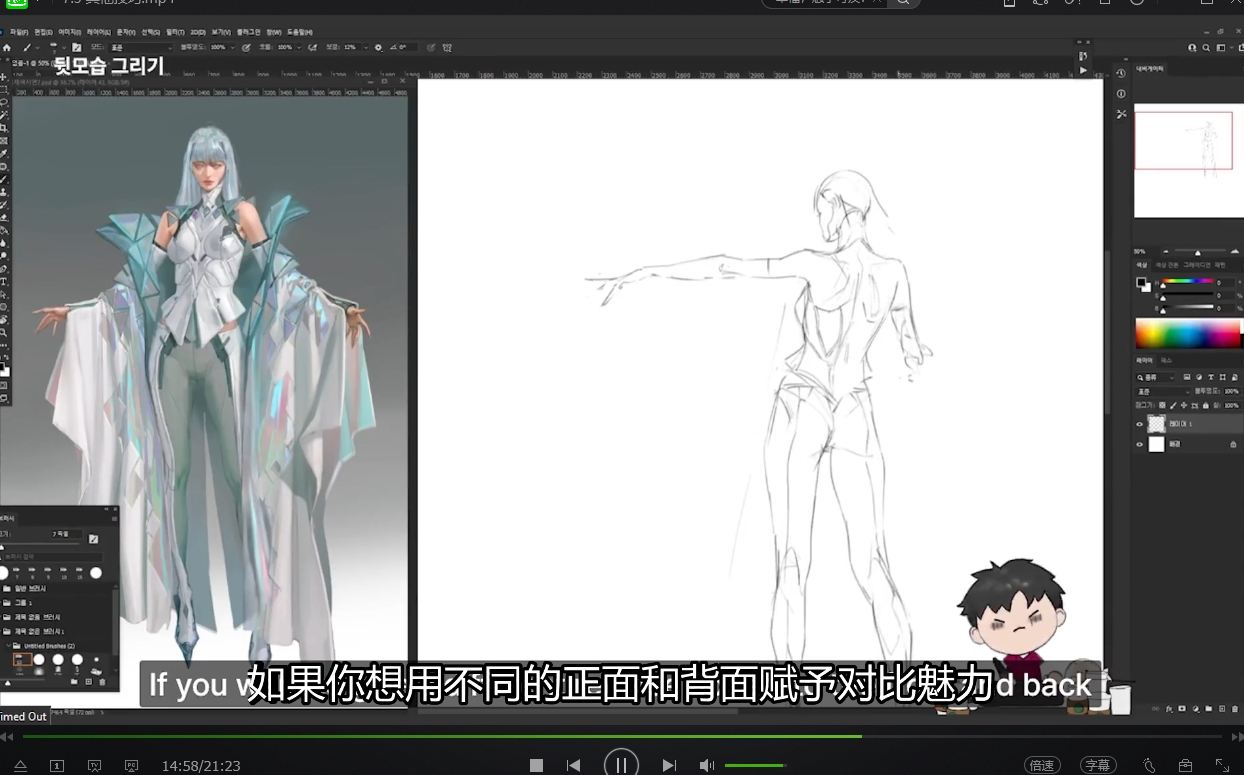
Task: Switch to the 패스 tab in the Layers panel
Action: [x=1166, y=360]
